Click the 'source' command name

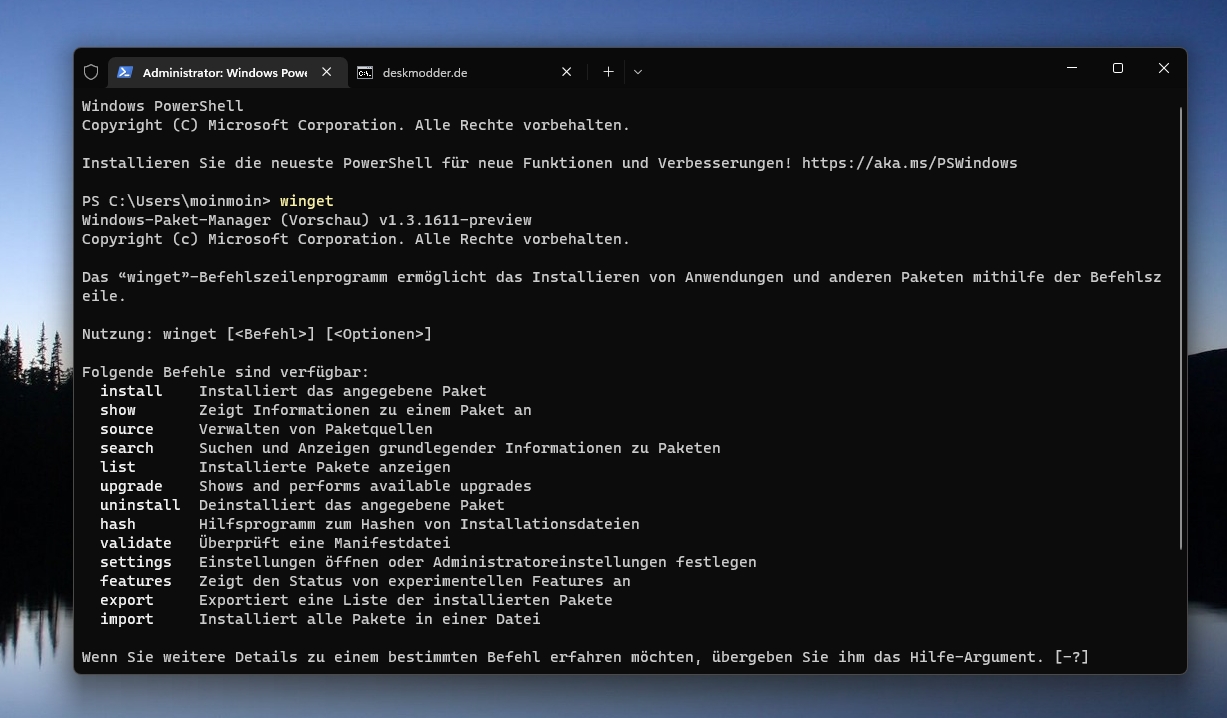[x=127, y=429]
